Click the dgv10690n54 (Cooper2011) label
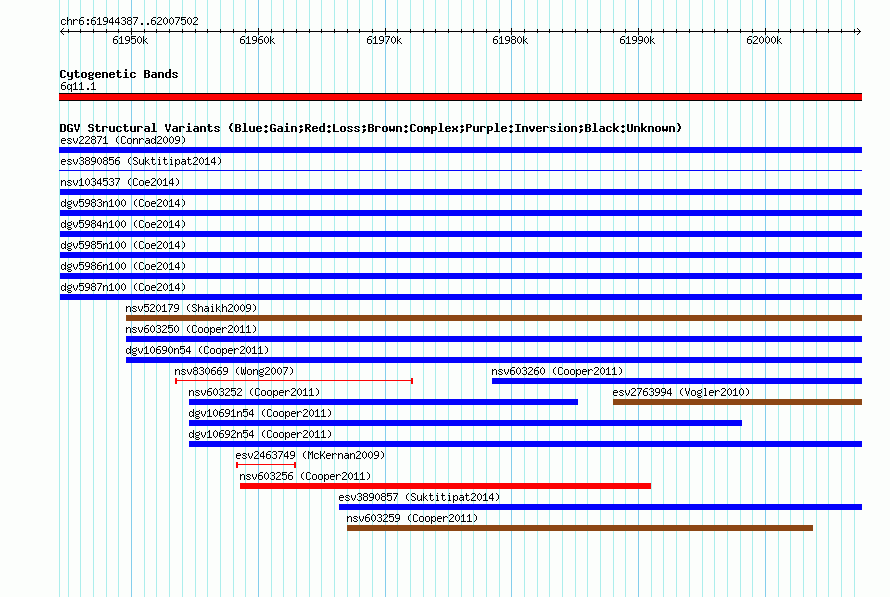The image size is (890, 597). coord(197,350)
